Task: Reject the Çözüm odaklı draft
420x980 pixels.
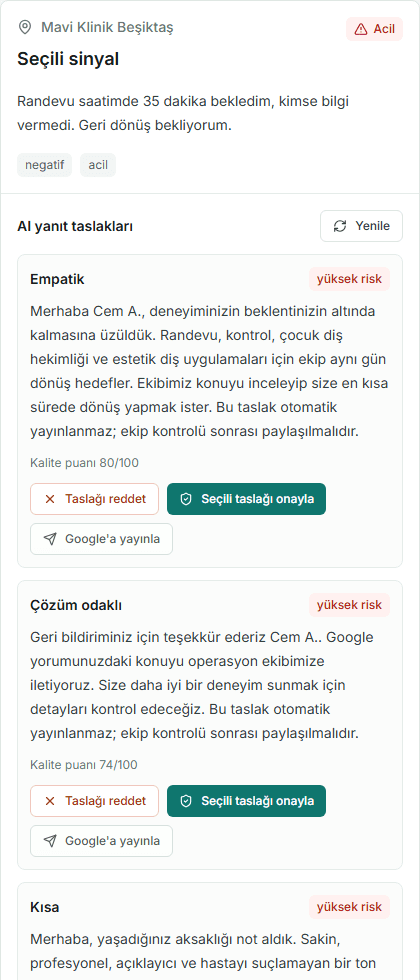Action: pyautogui.click(x=94, y=801)
